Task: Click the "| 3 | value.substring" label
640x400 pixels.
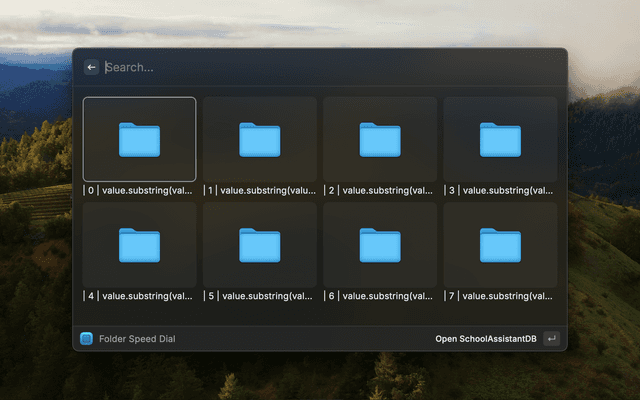Action: (x=500, y=190)
